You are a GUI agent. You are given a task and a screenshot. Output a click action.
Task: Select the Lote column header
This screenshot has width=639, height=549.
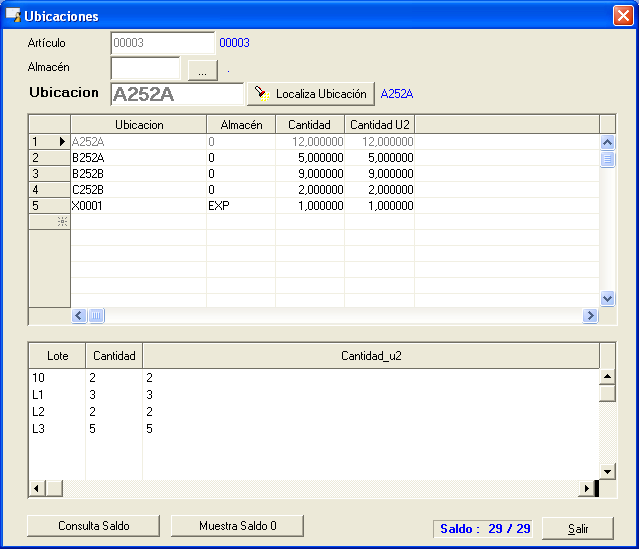[57, 356]
